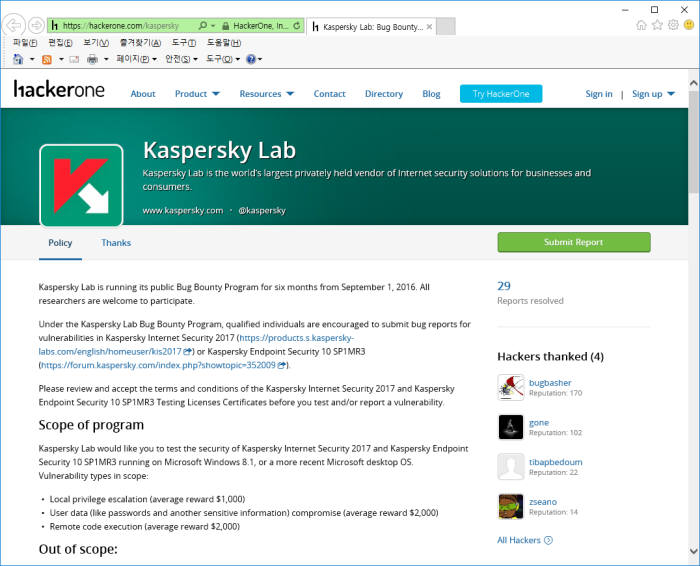Open the 도구(T) menu in menu bar
Screen dimensions: 700x566
[183, 43]
